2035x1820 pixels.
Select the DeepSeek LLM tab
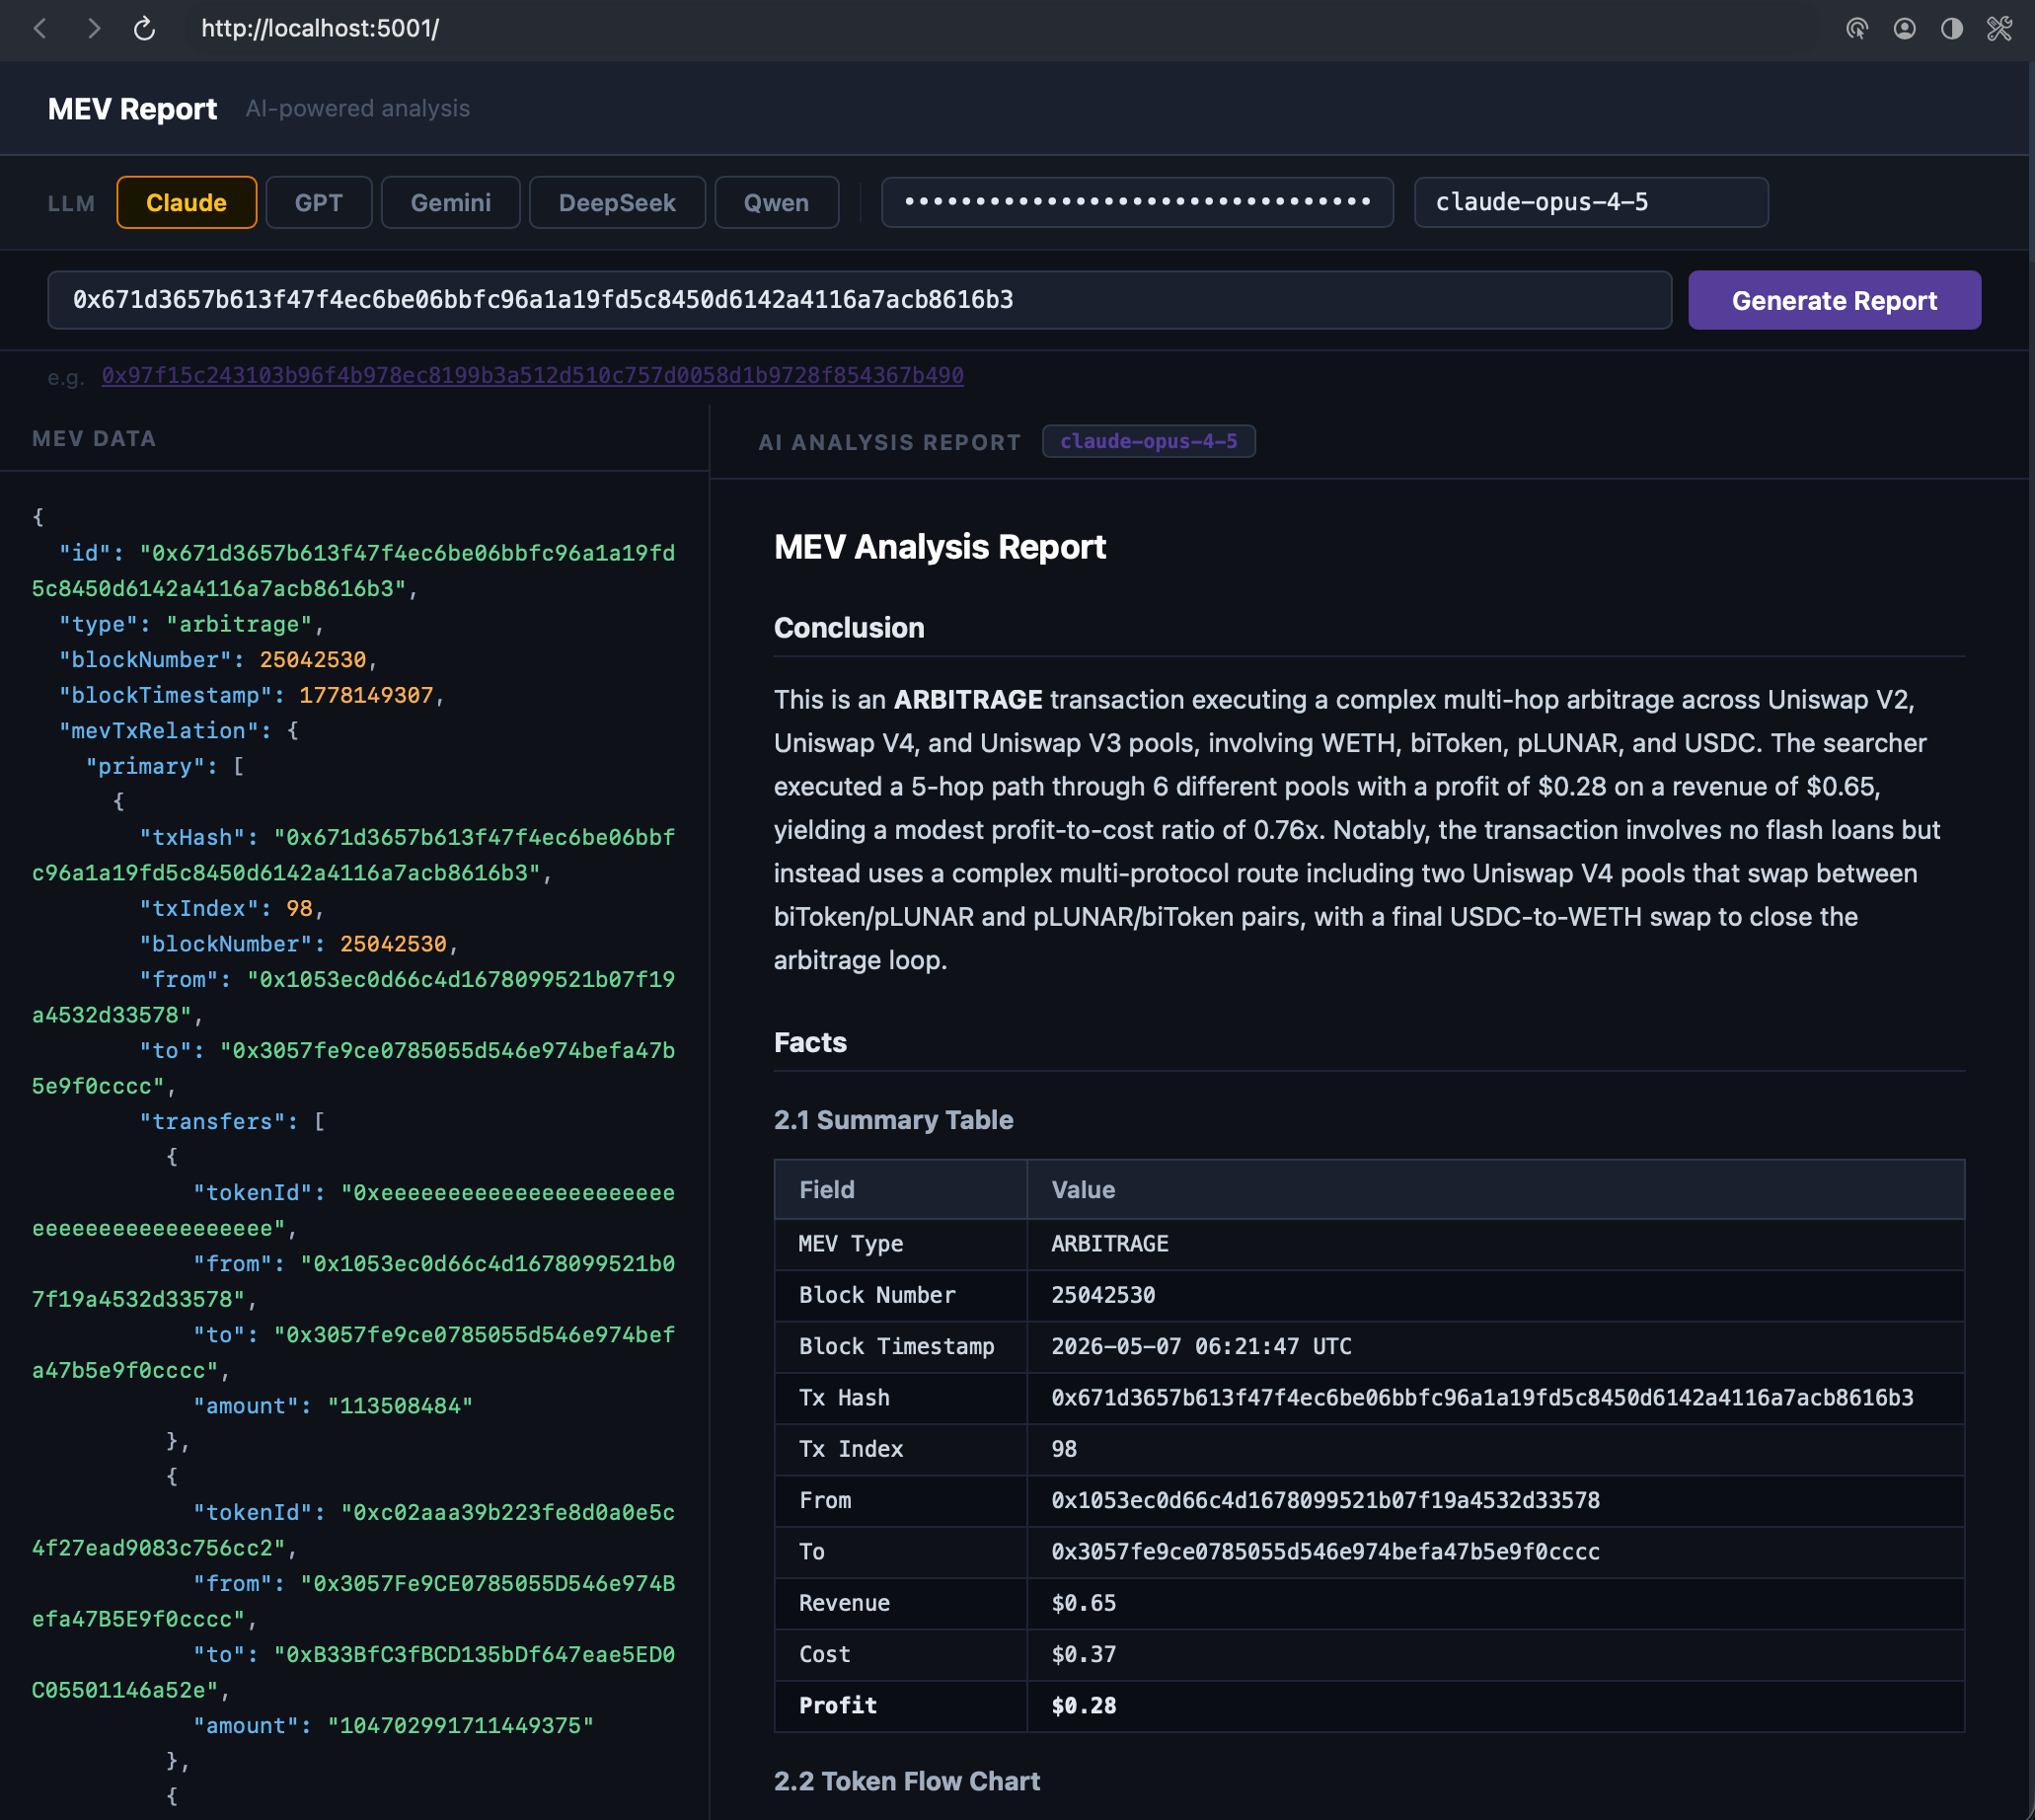click(617, 202)
